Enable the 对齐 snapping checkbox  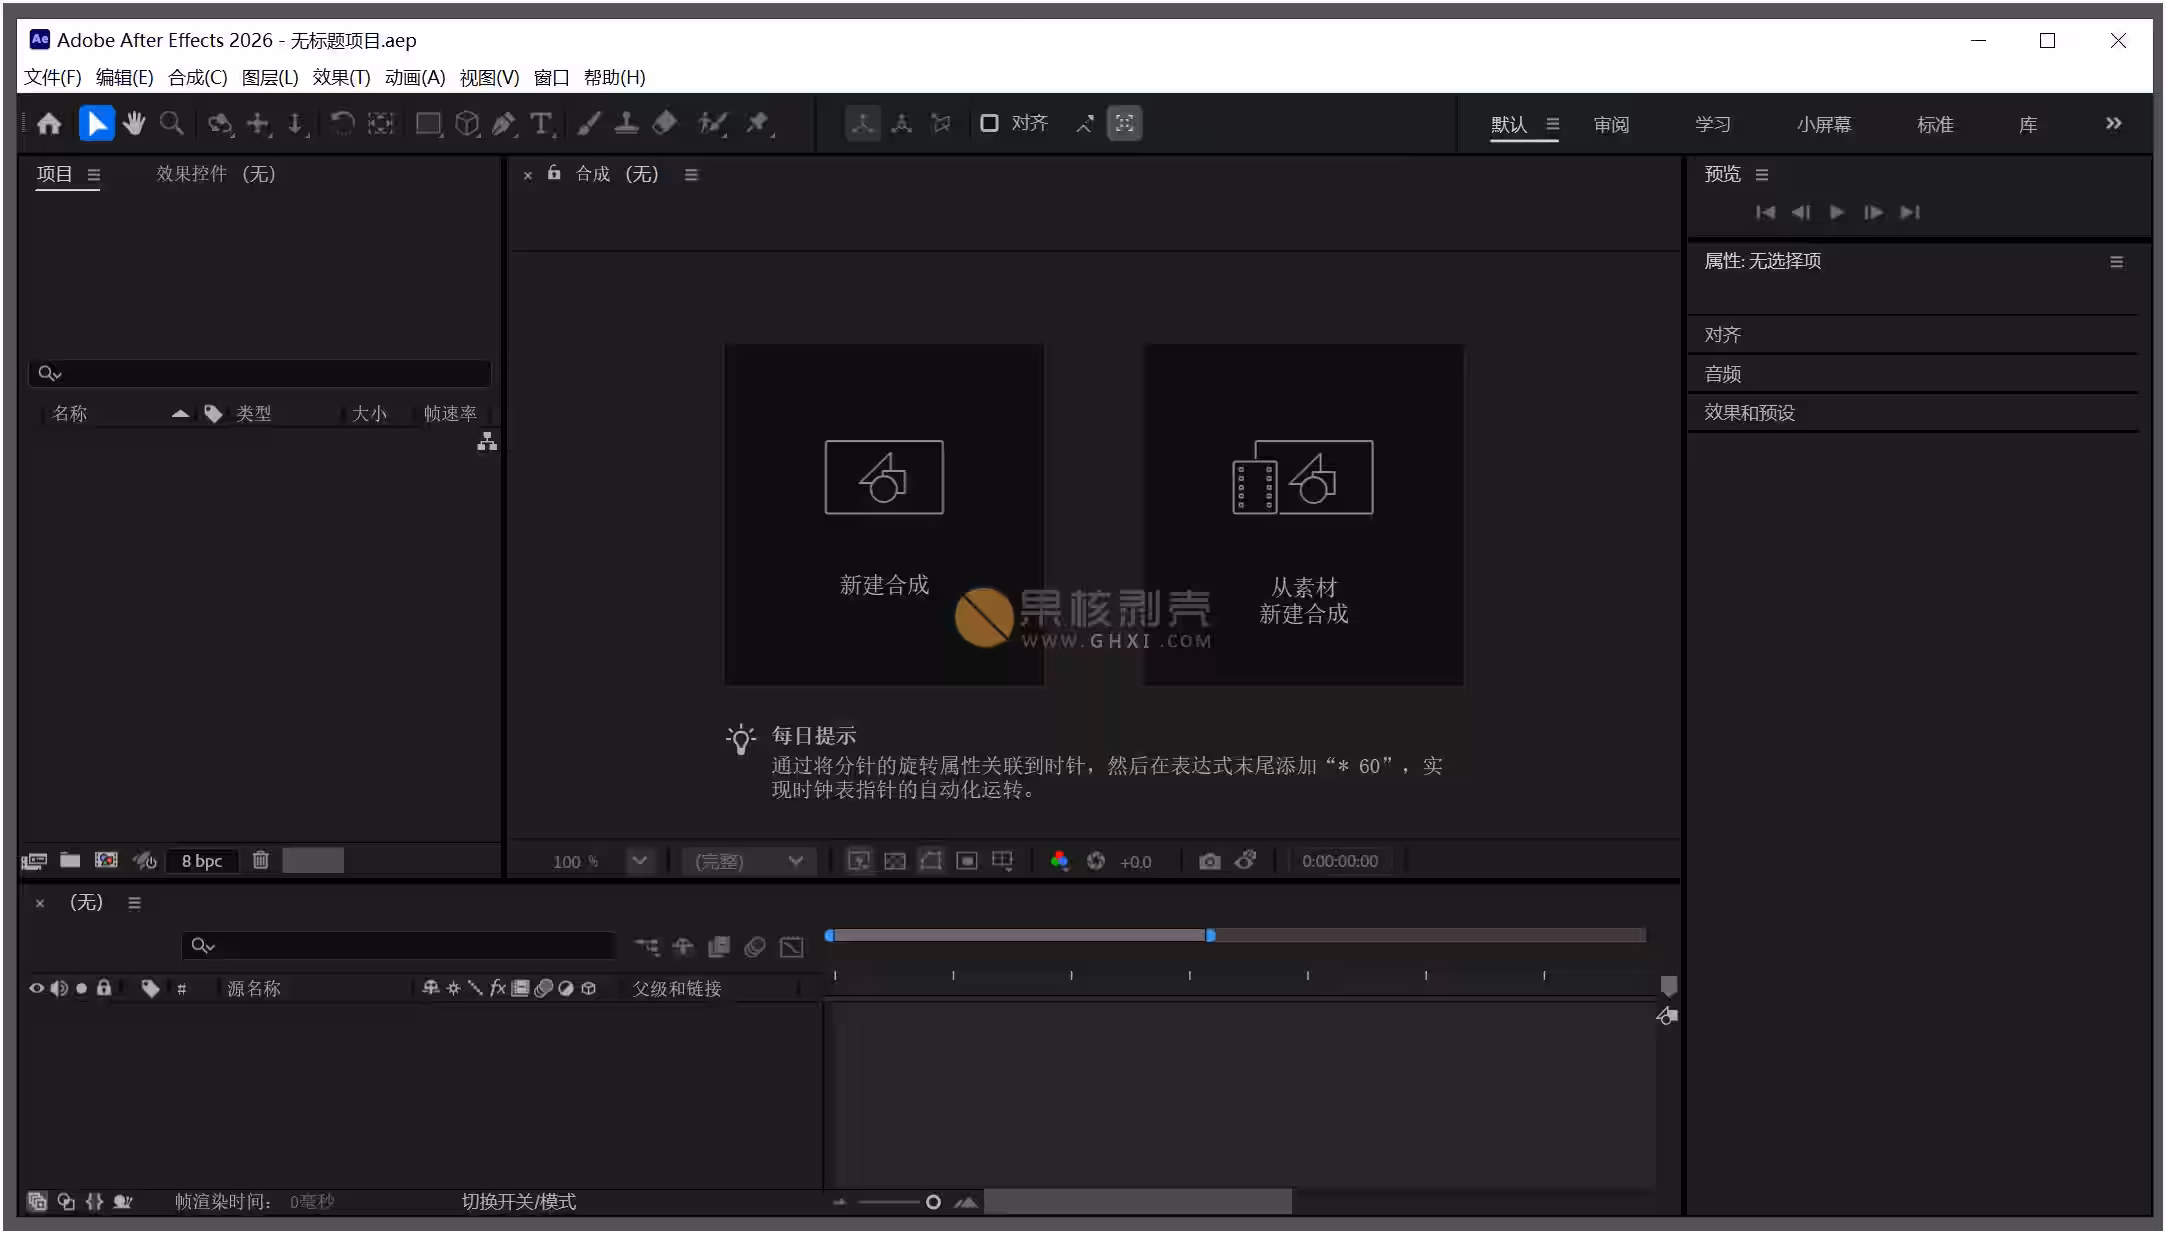click(x=989, y=123)
